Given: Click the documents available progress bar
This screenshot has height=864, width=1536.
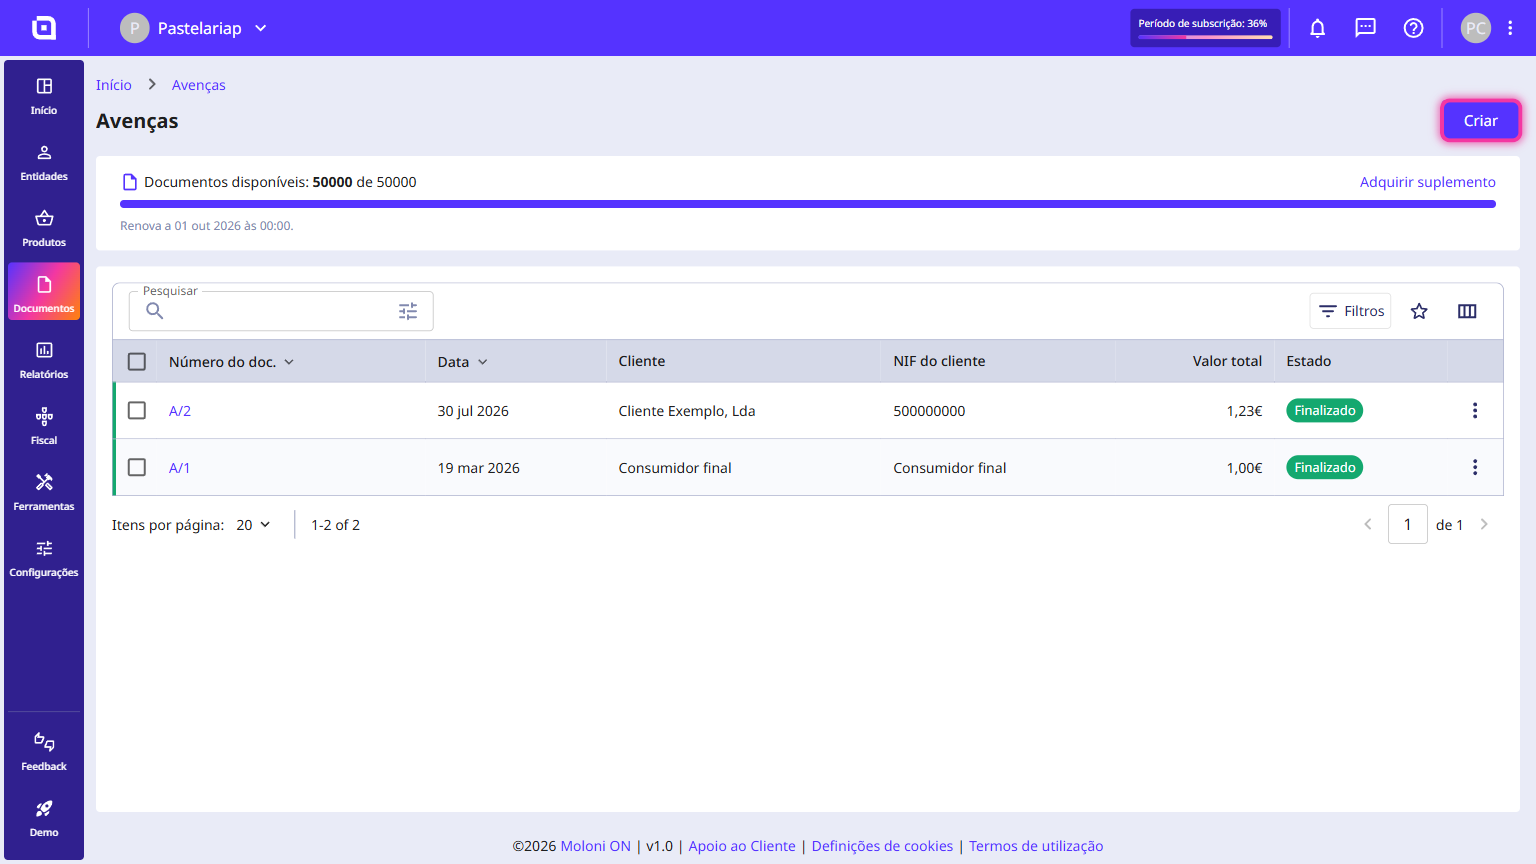Looking at the screenshot, I should pos(808,204).
